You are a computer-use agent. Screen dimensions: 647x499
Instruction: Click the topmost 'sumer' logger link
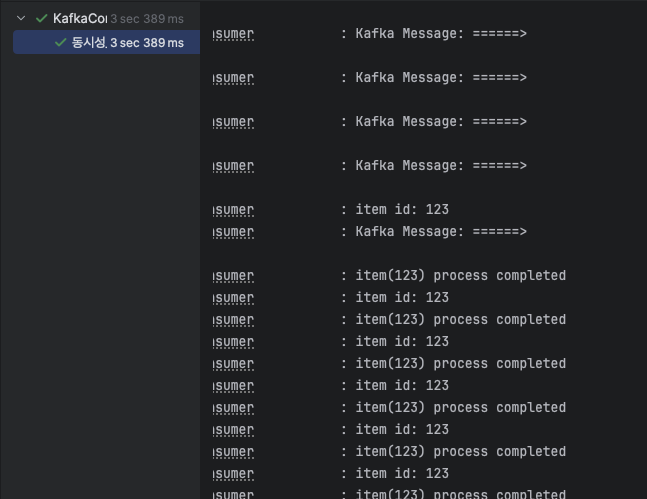pyautogui.click(x=234, y=34)
